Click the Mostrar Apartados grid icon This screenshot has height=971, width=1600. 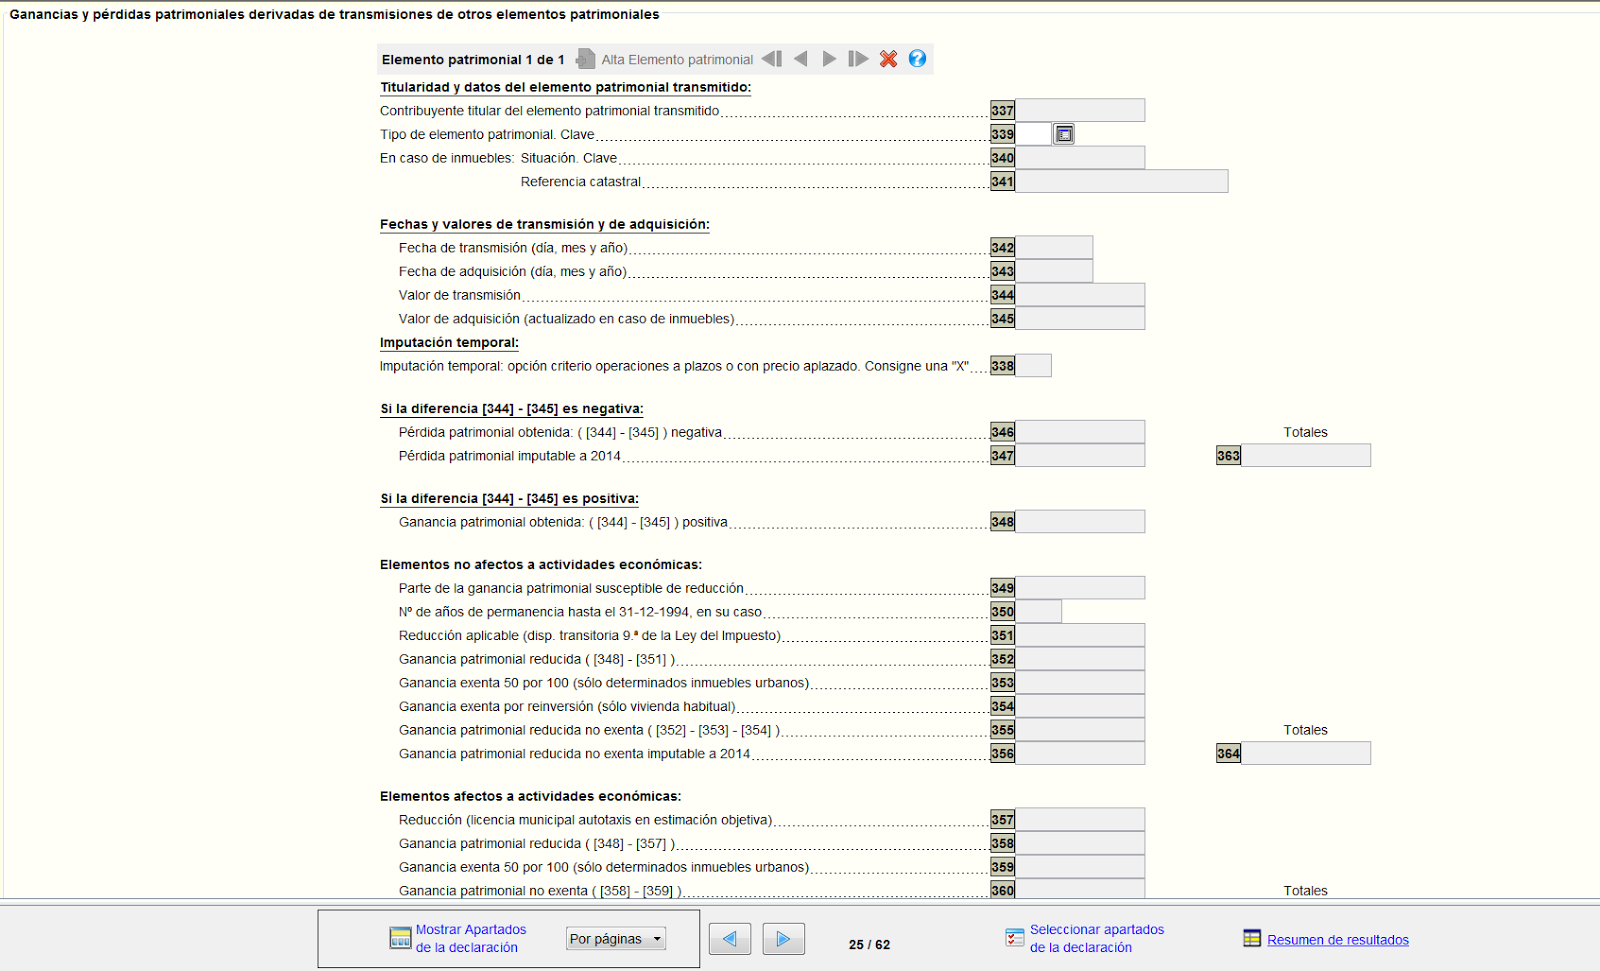(400, 938)
